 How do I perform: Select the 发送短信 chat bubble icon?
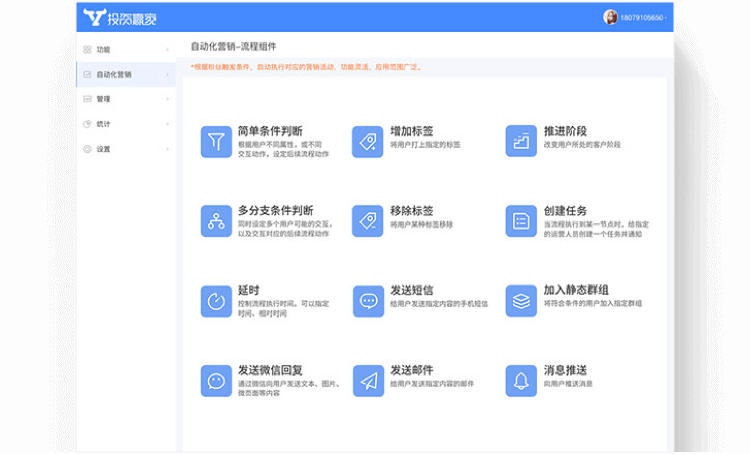click(x=368, y=300)
